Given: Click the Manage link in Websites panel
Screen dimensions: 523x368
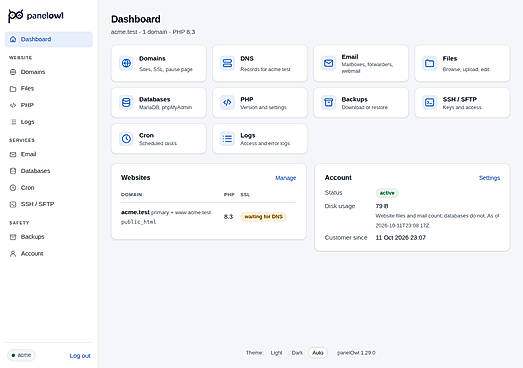Looking at the screenshot, I should pos(286,178).
